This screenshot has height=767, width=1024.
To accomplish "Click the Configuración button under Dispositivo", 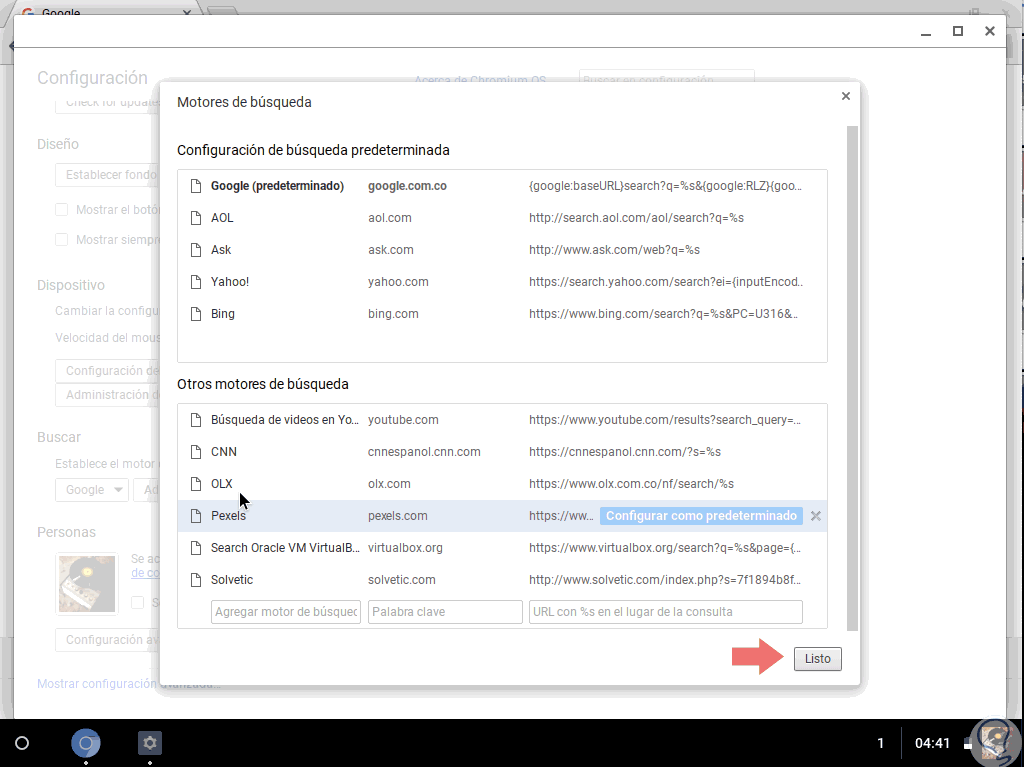I will (108, 371).
